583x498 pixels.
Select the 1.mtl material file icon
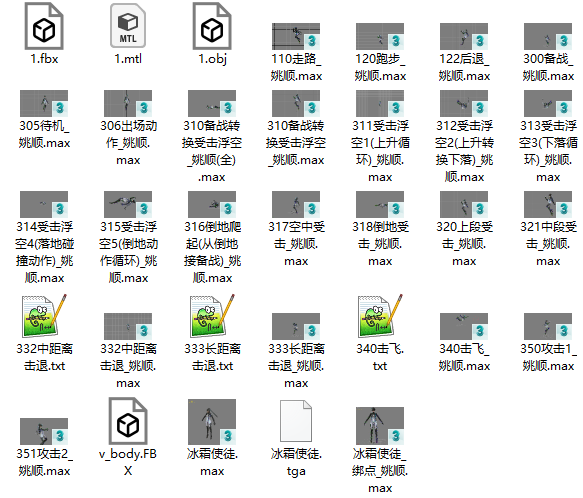click(x=128, y=26)
